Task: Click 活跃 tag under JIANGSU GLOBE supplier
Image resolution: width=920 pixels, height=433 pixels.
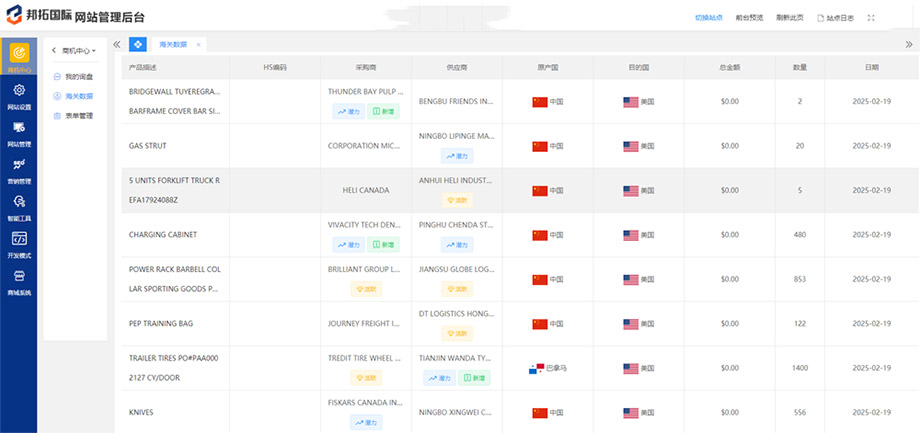Action: point(457,289)
